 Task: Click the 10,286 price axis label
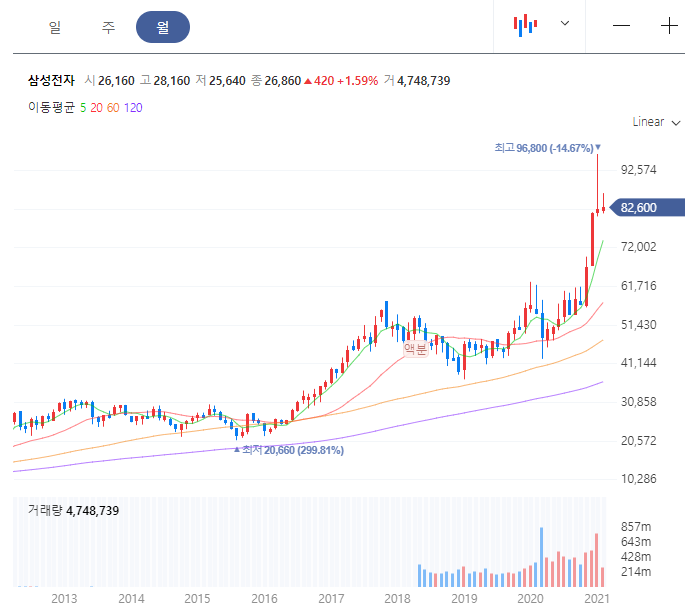(x=639, y=479)
